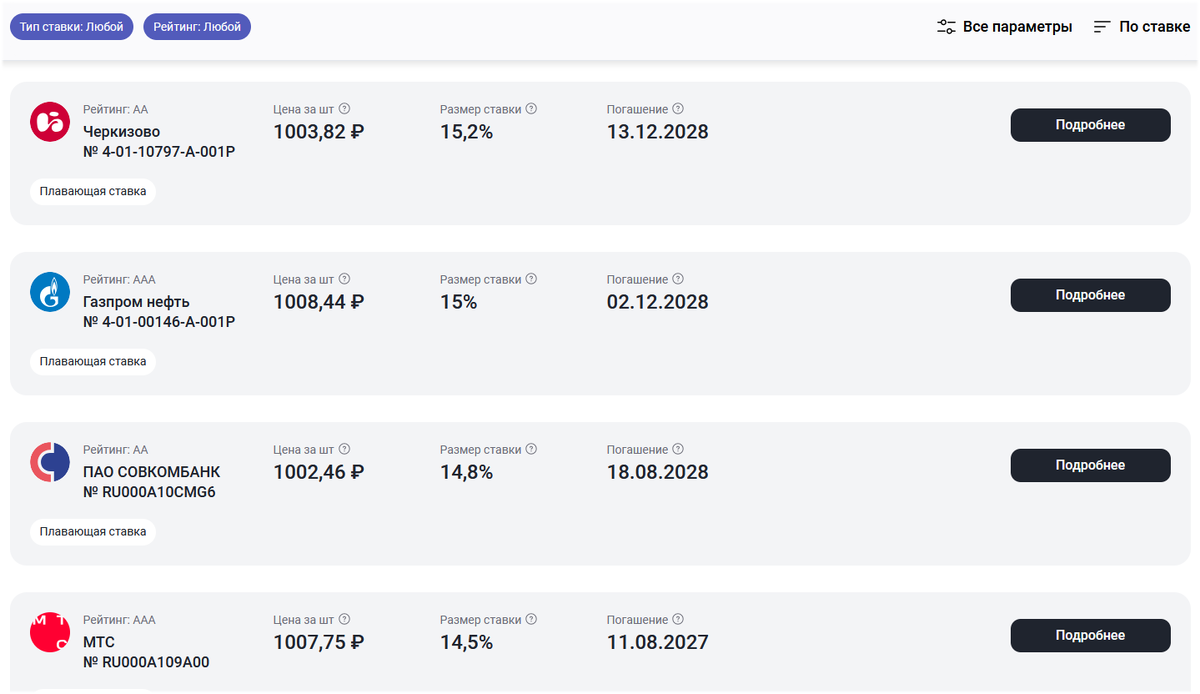Screen dimensions: 1200x694
Task: Select the price 1008,44 ₽
Action: [318, 301]
